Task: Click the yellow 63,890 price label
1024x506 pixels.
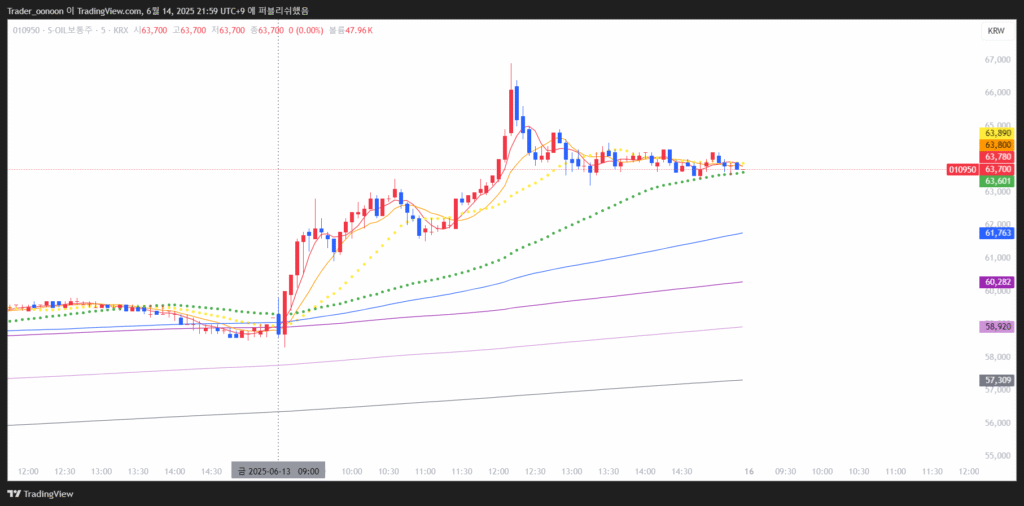Action: coord(998,133)
